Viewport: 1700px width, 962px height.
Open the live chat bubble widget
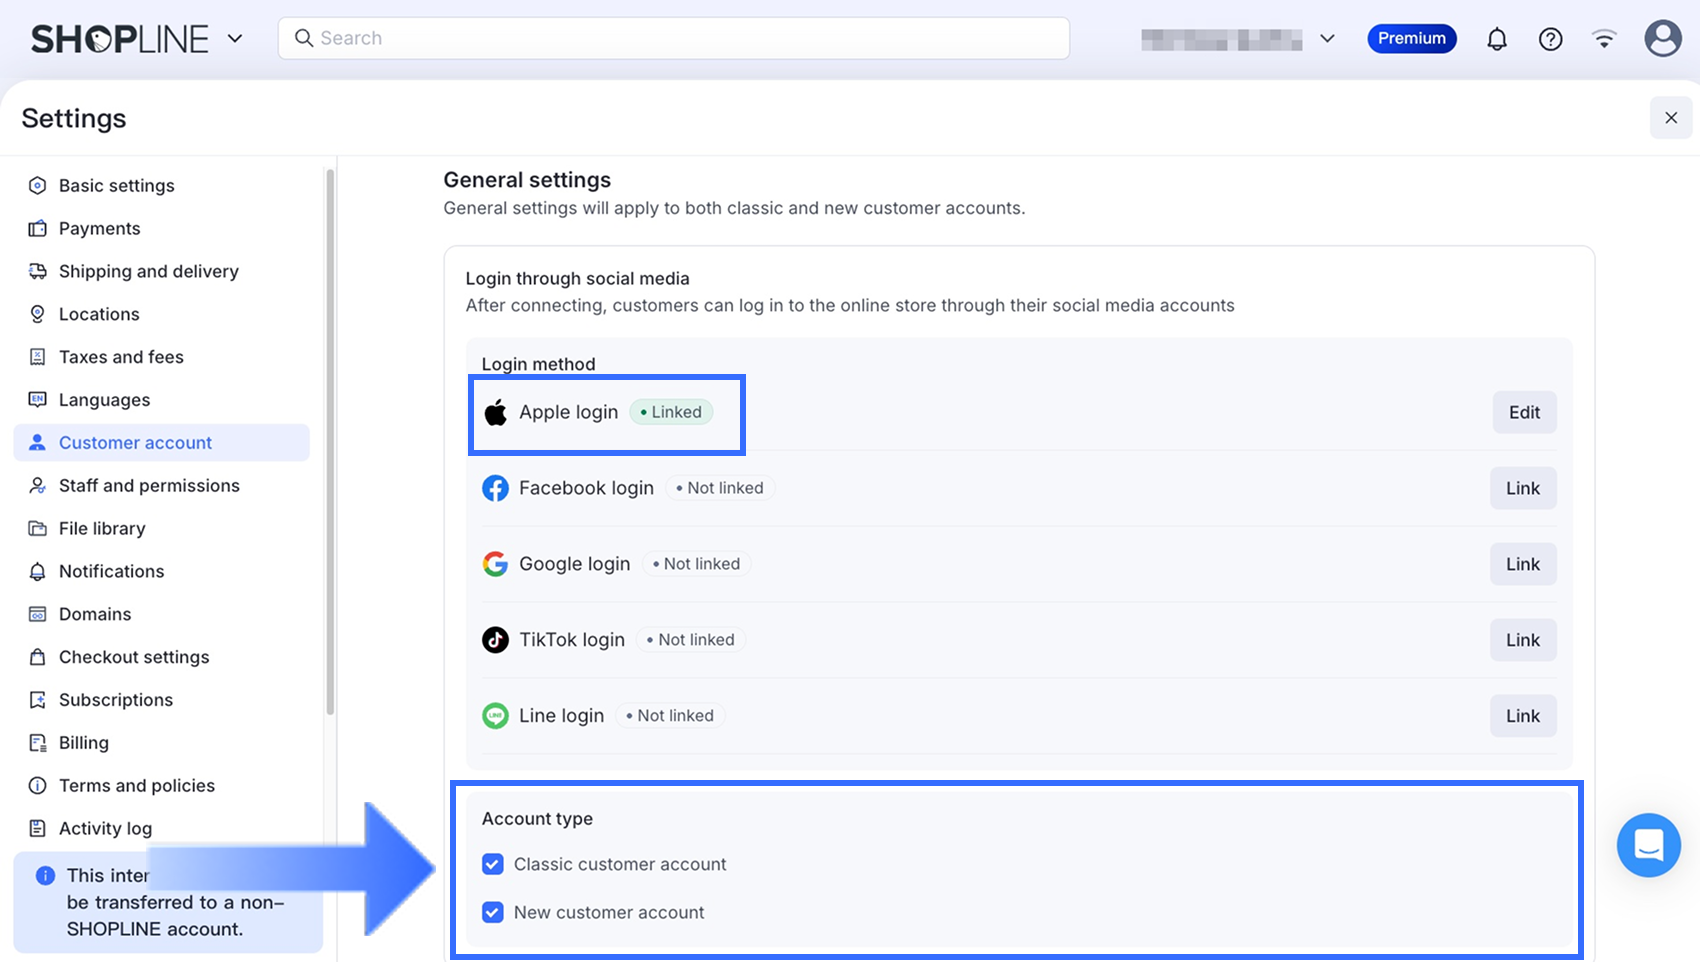(x=1648, y=845)
